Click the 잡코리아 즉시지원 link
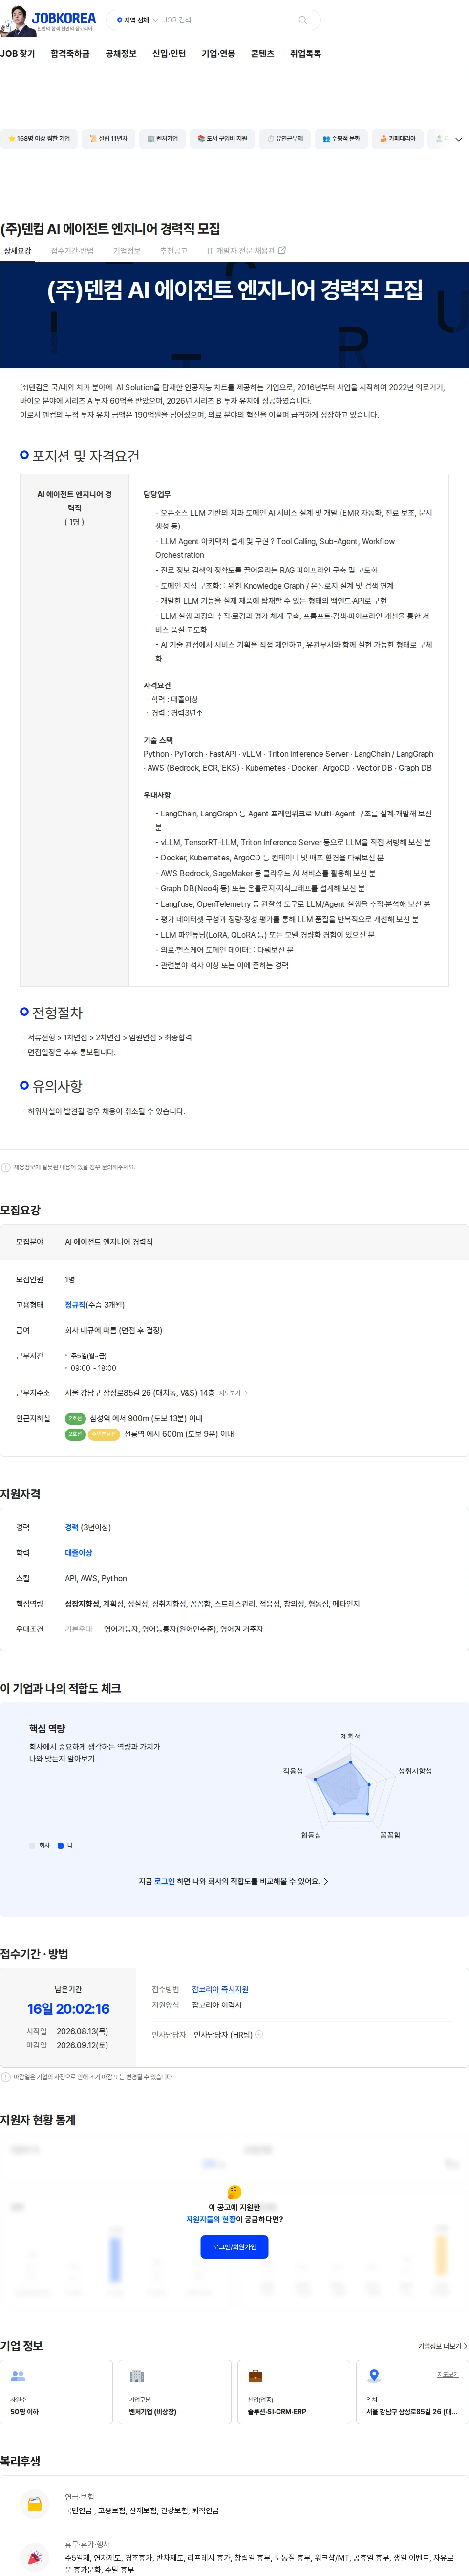The width and height of the screenshot is (469, 2576). point(220,1989)
